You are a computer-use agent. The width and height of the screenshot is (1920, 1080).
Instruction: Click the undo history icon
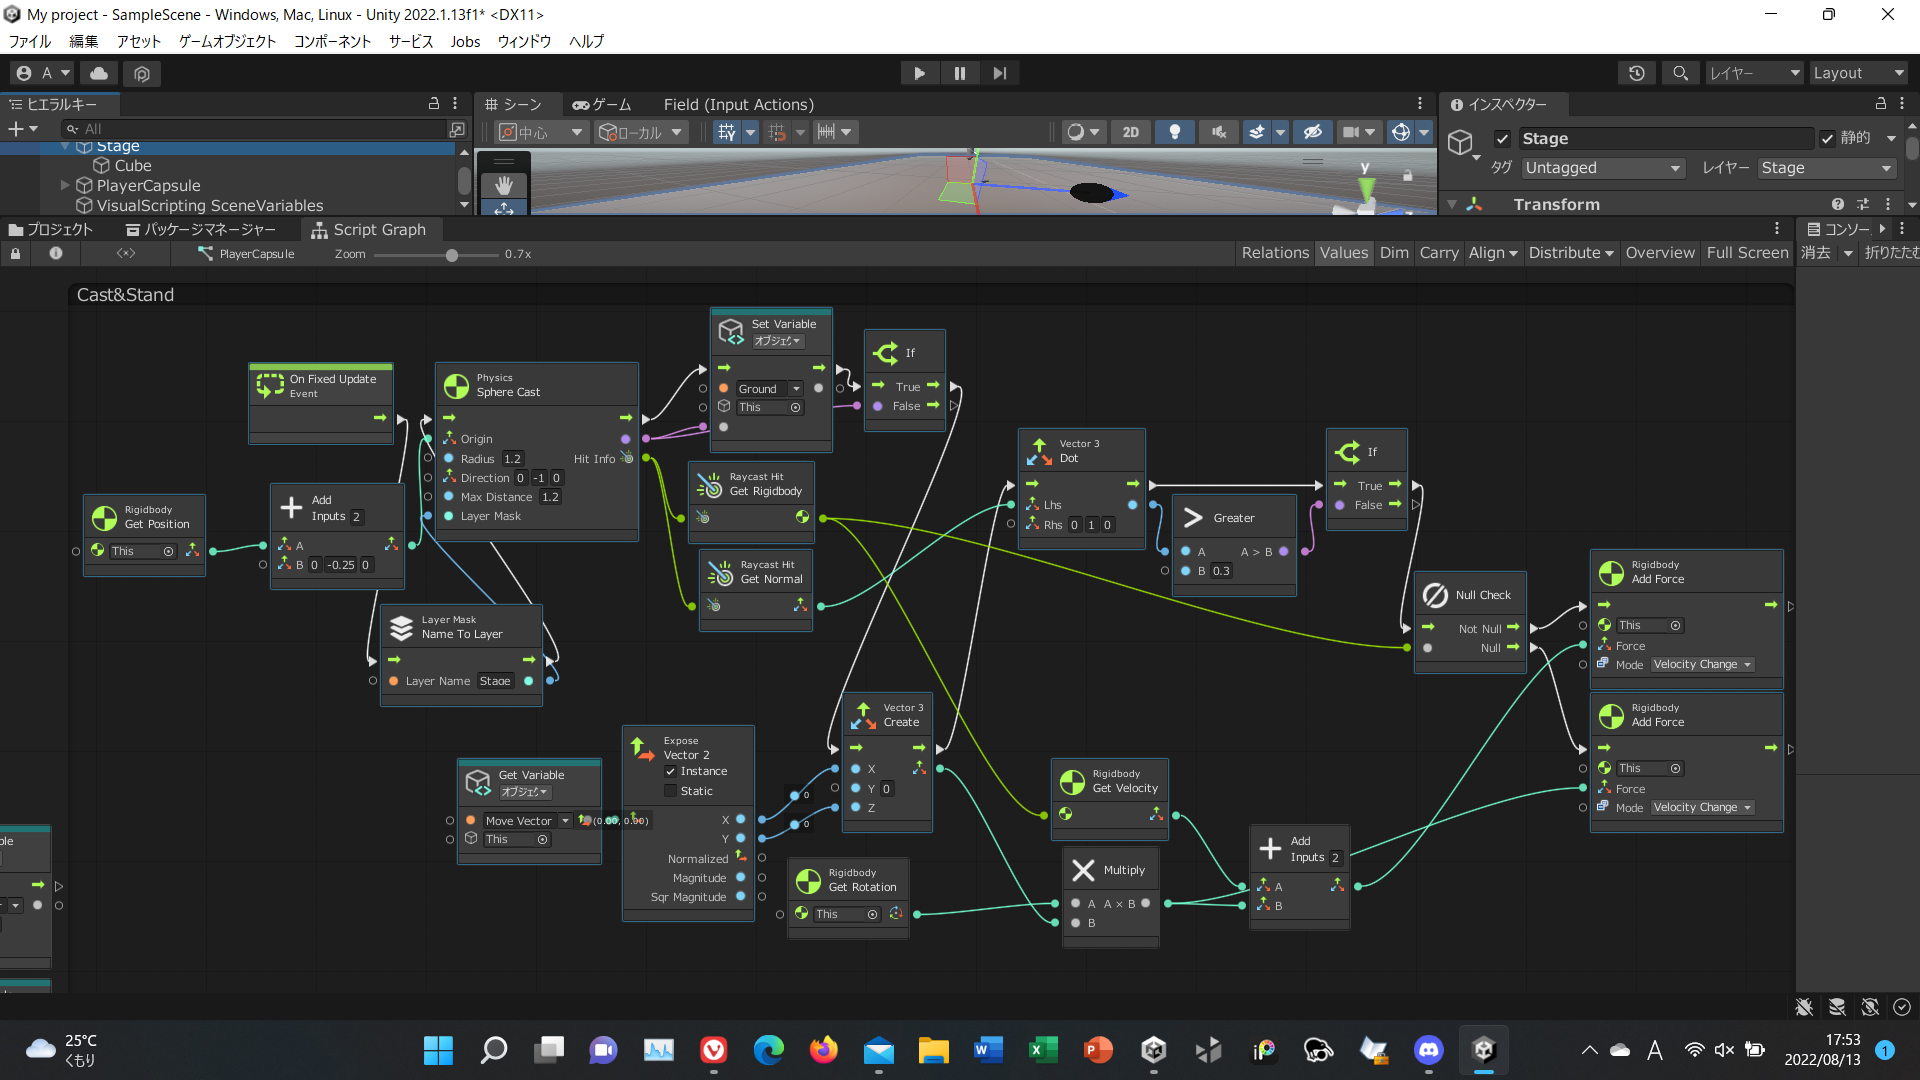tap(1636, 73)
